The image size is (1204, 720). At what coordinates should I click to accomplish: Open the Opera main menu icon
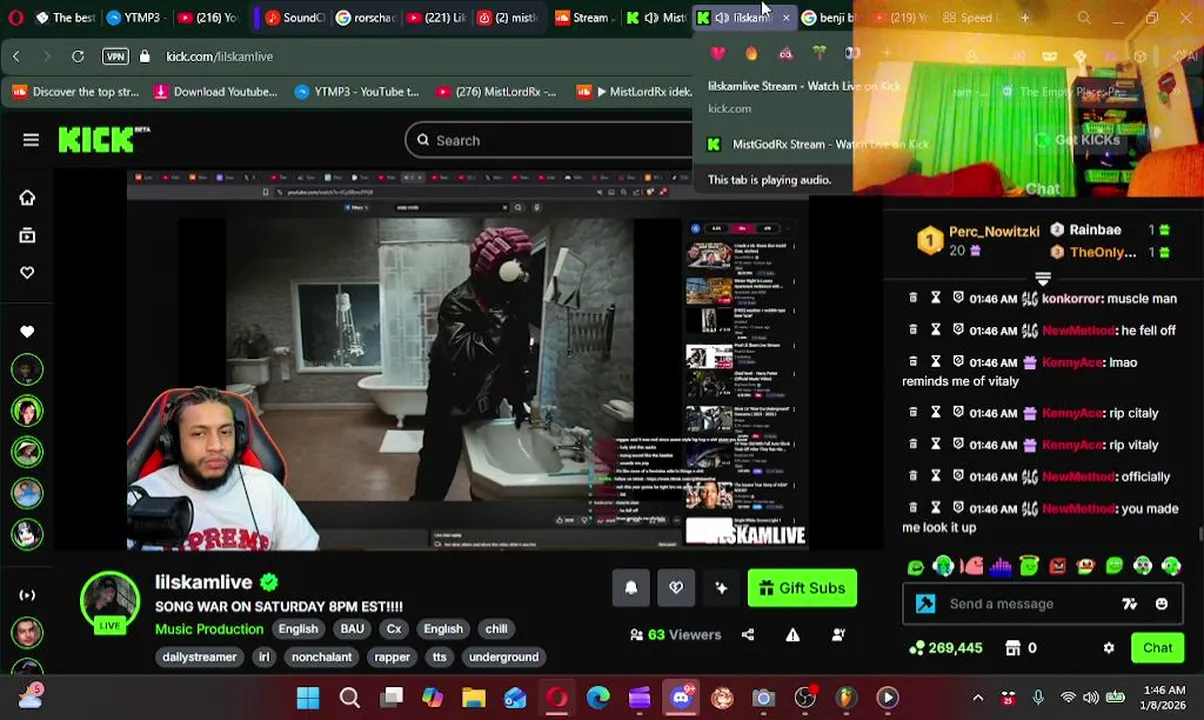[x=16, y=17]
